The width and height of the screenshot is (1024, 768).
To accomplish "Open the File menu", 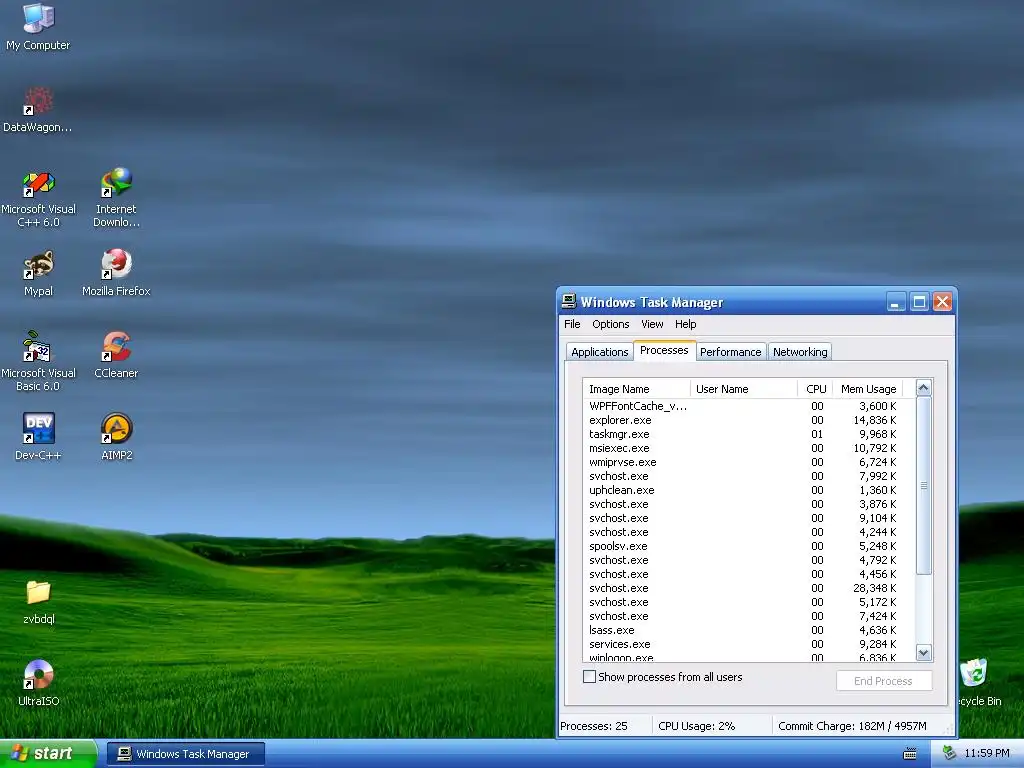I will click(x=572, y=324).
